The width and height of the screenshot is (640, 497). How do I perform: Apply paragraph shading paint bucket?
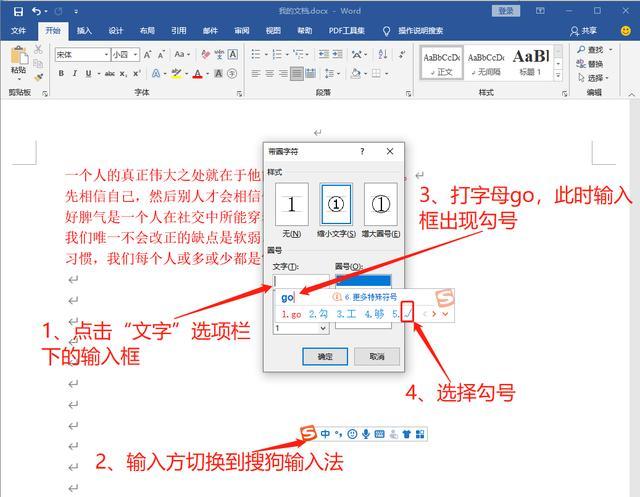pos(356,73)
